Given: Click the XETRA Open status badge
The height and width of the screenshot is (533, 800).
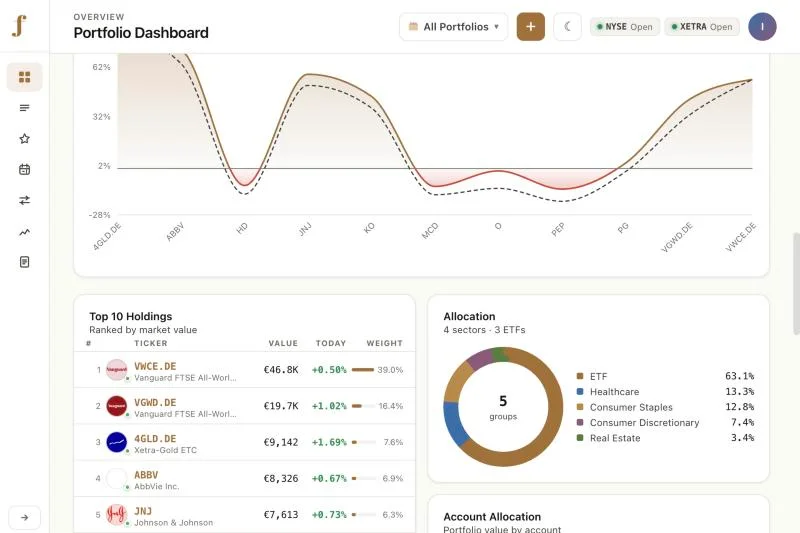Looking at the screenshot, I should pyautogui.click(x=702, y=27).
